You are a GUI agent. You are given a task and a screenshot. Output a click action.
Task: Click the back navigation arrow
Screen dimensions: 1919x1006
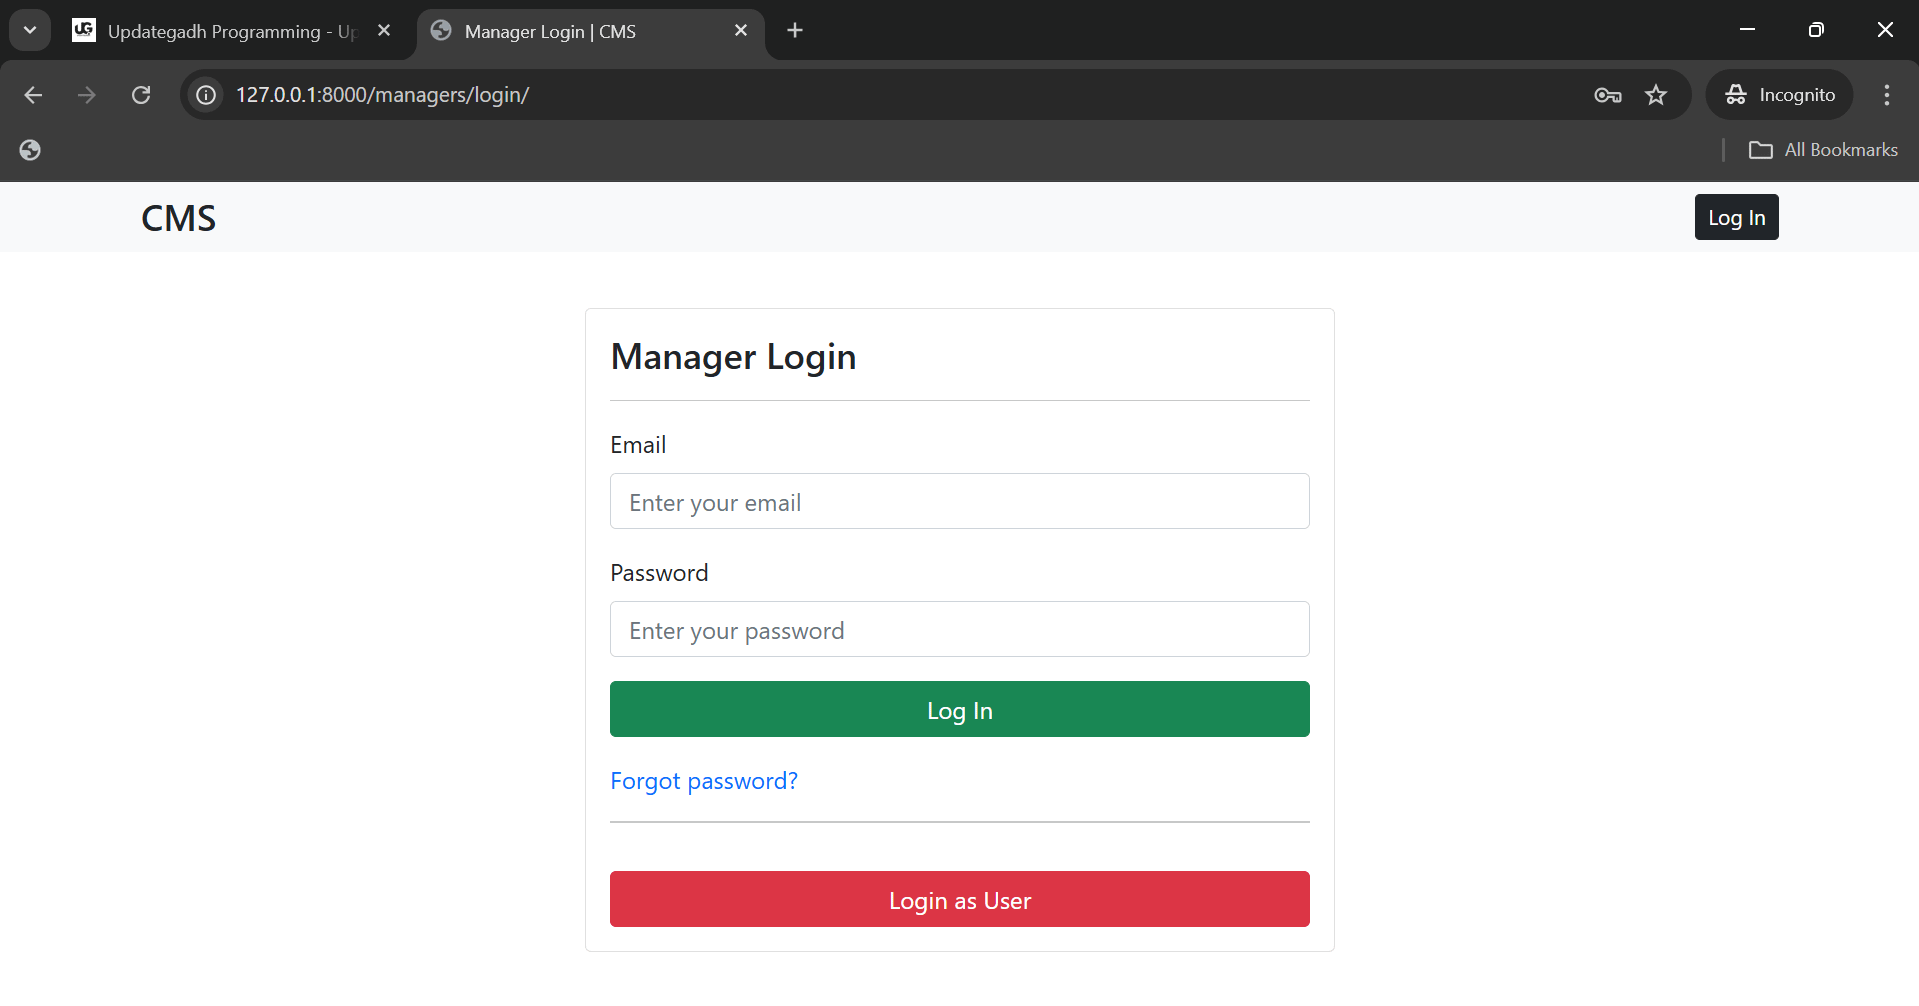coord(33,94)
